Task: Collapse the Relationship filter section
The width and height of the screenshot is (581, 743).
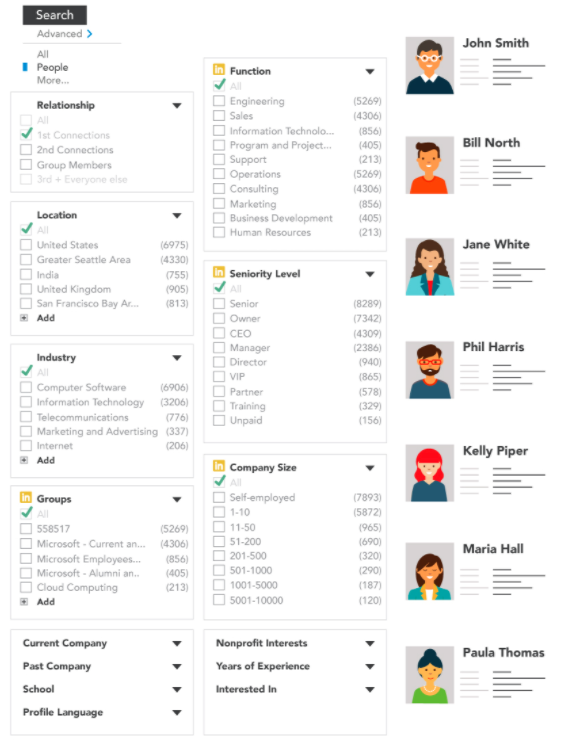Action: [177, 105]
